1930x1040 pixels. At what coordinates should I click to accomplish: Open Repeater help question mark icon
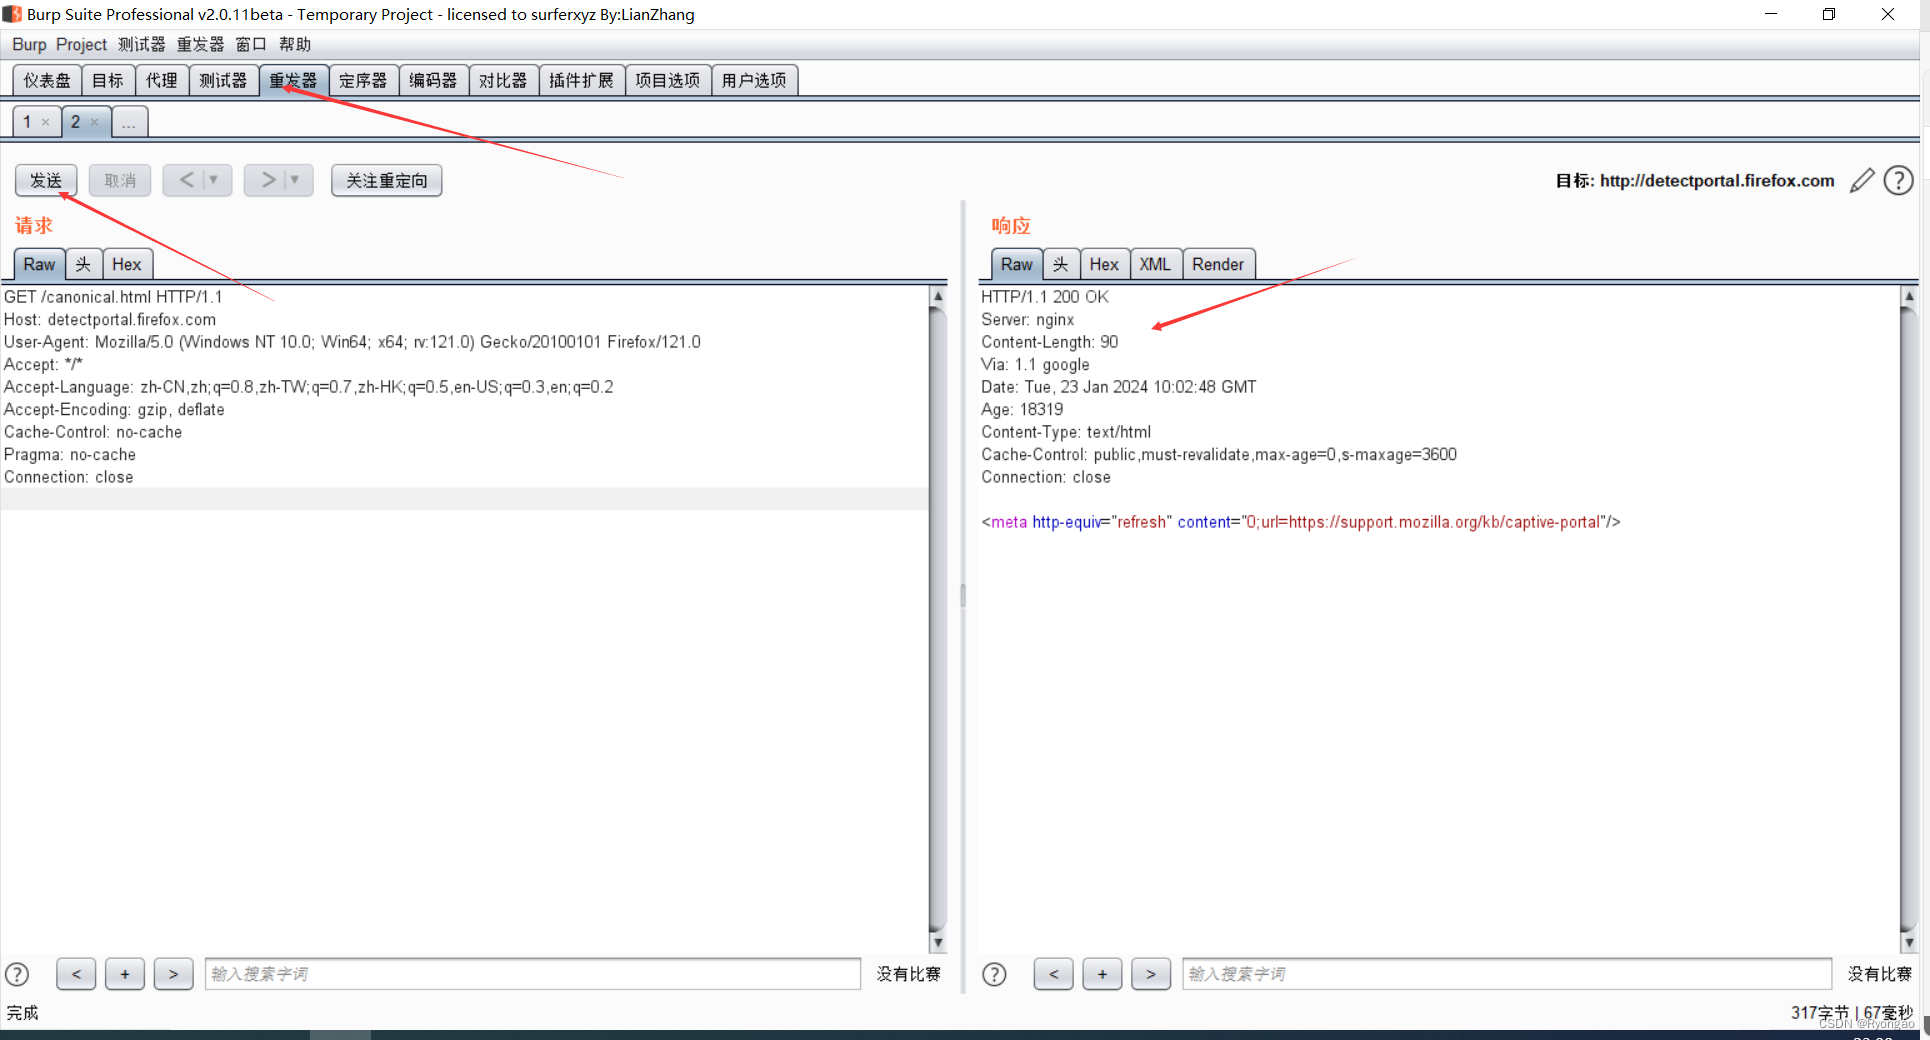(1898, 181)
